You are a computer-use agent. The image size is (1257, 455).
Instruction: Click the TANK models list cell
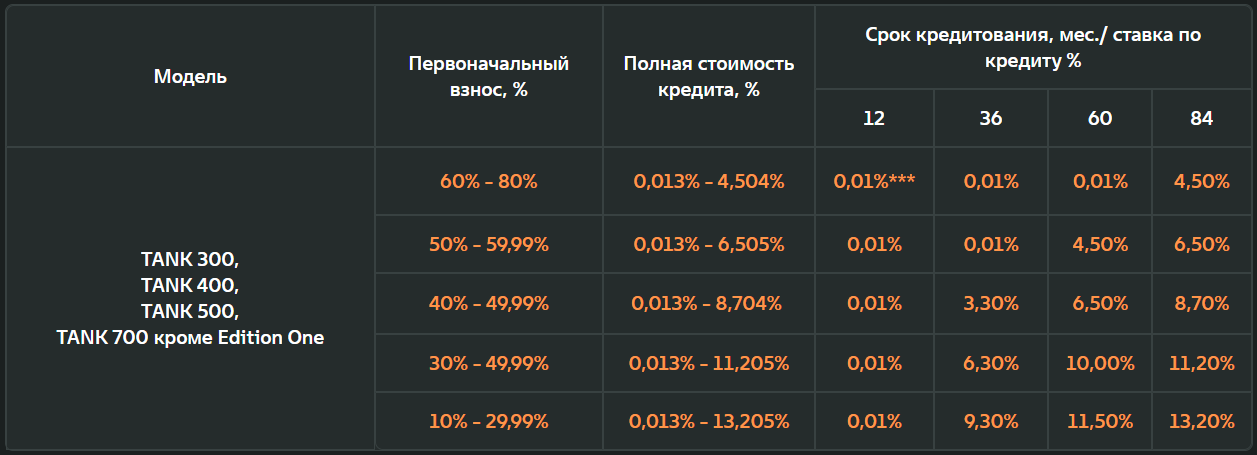pos(190,299)
